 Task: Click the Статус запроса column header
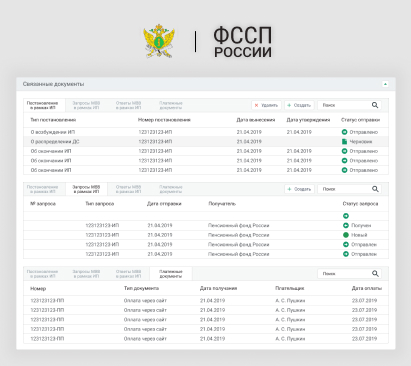click(x=360, y=204)
